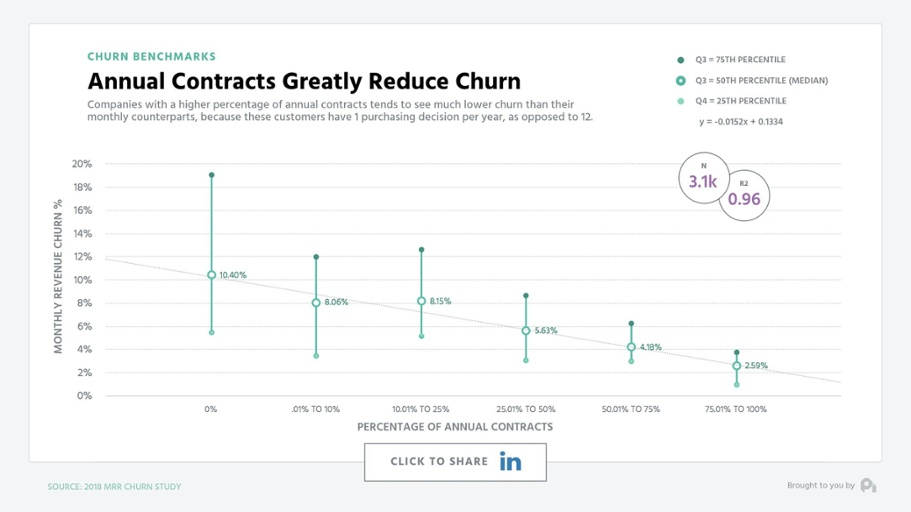Click the SOURCE: 2018 MRR CHURN STUDY text
The height and width of the screenshot is (512, 911).
(114, 486)
